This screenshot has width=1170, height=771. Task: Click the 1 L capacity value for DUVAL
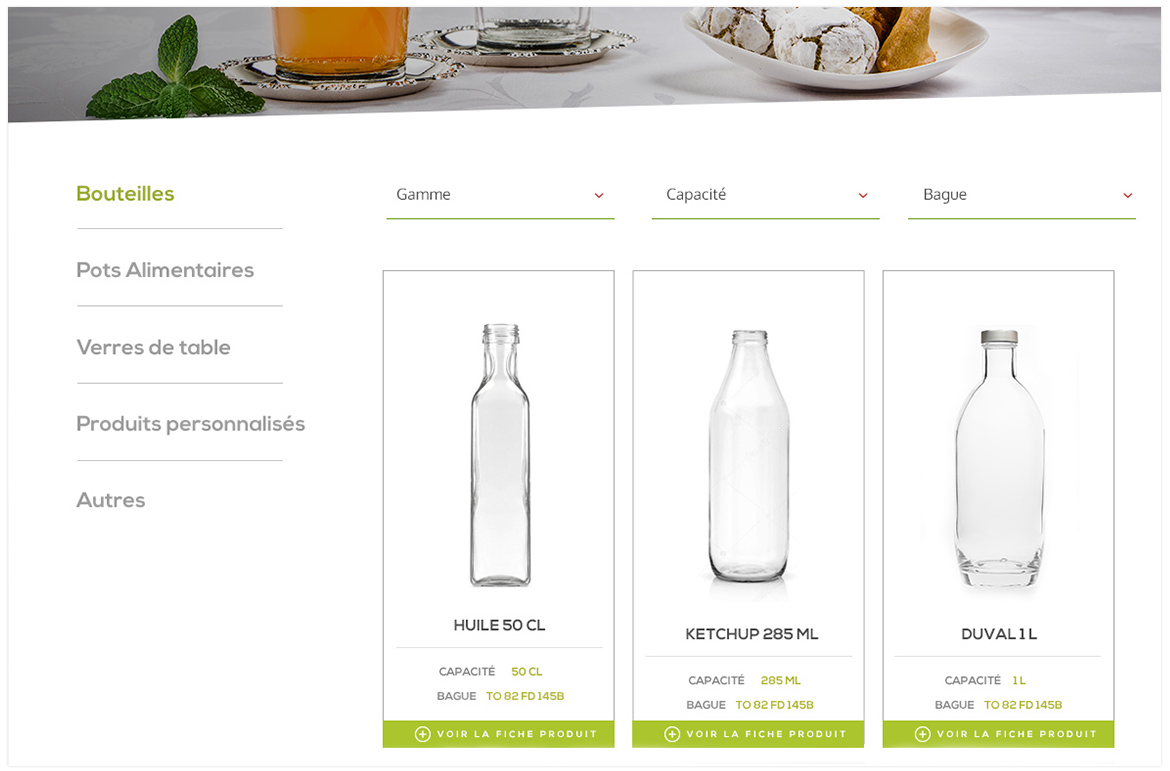click(1018, 680)
